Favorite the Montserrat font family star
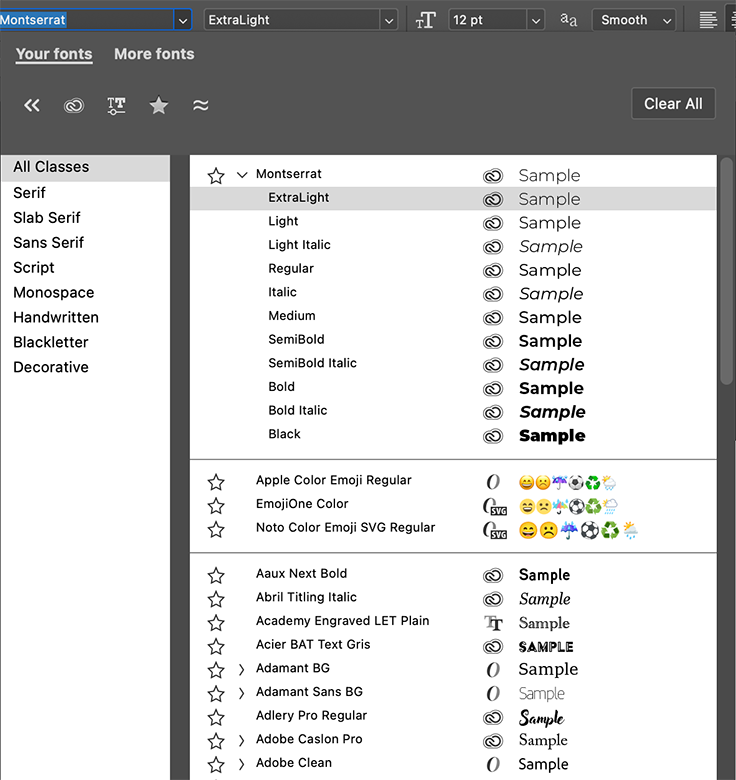736x780 pixels. click(216, 176)
